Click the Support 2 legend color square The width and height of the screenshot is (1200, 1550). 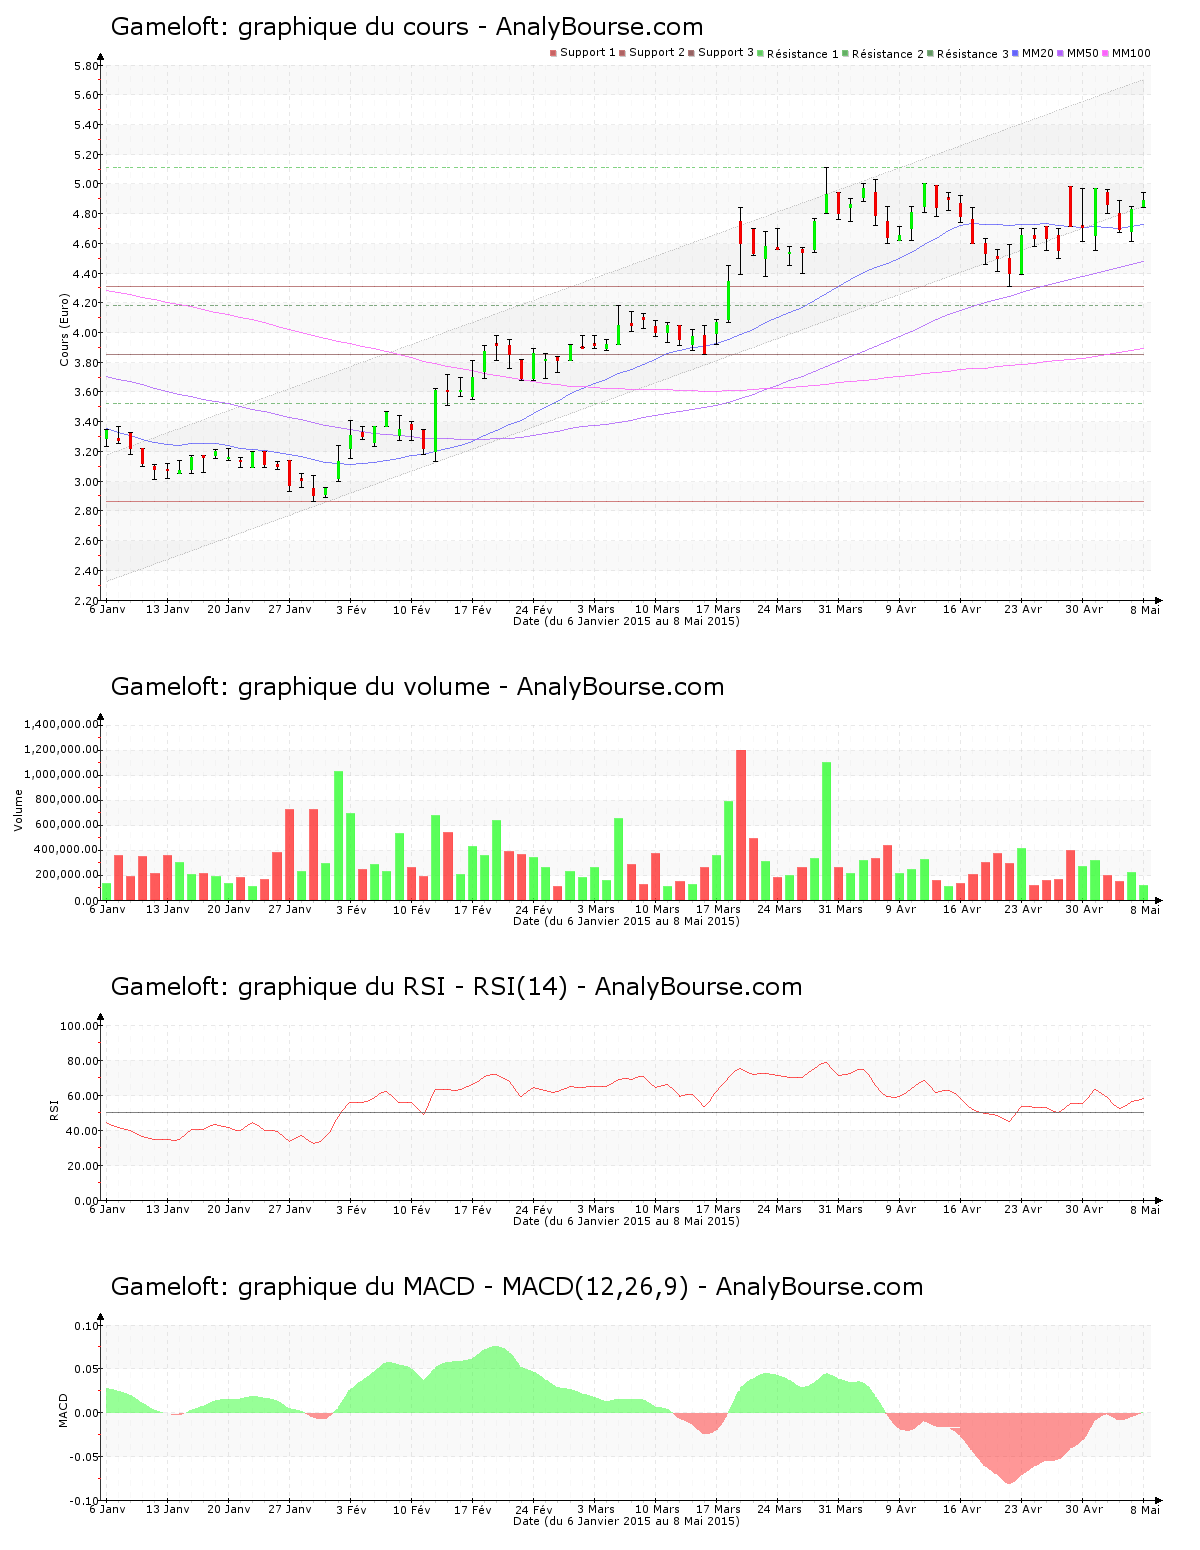click(x=622, y=53)
